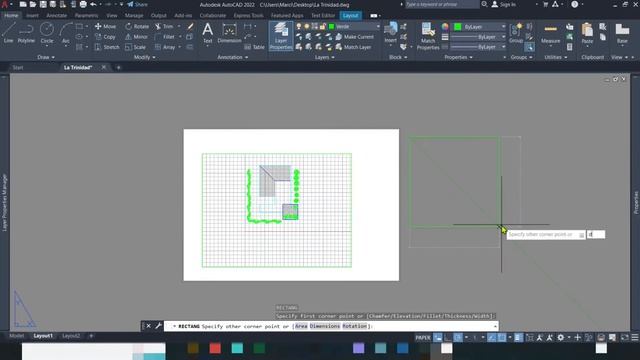Open the Insert ribbon tab
Image resolution: width=640 pixels, height=360 pixels.
click(32, 16)
